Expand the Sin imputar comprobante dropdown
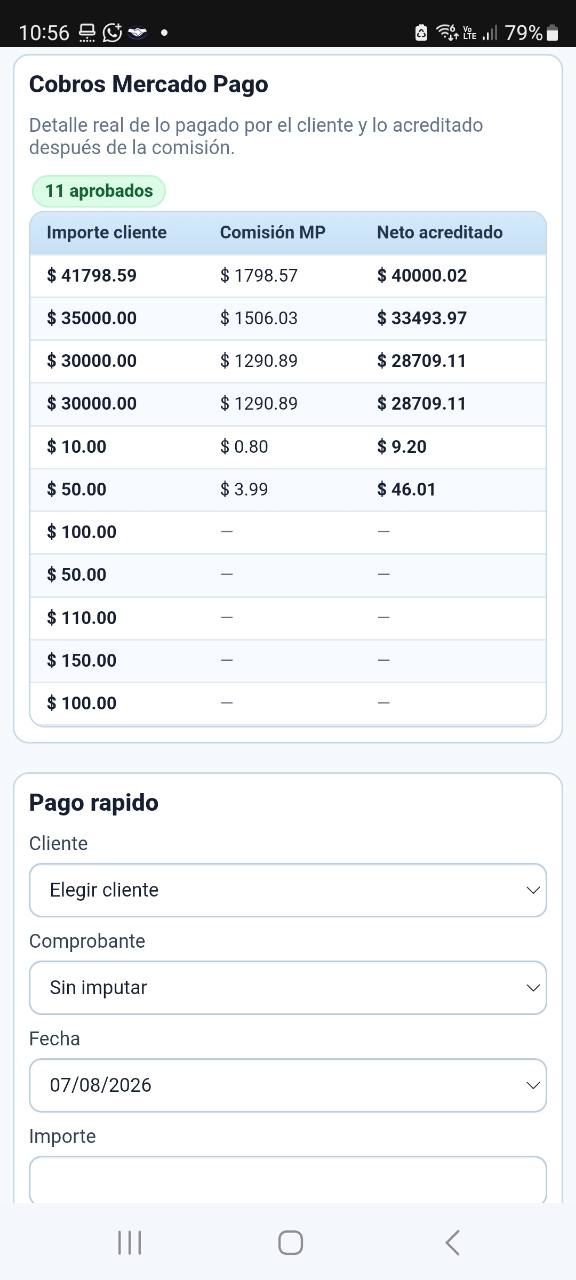 pos(288,987)
